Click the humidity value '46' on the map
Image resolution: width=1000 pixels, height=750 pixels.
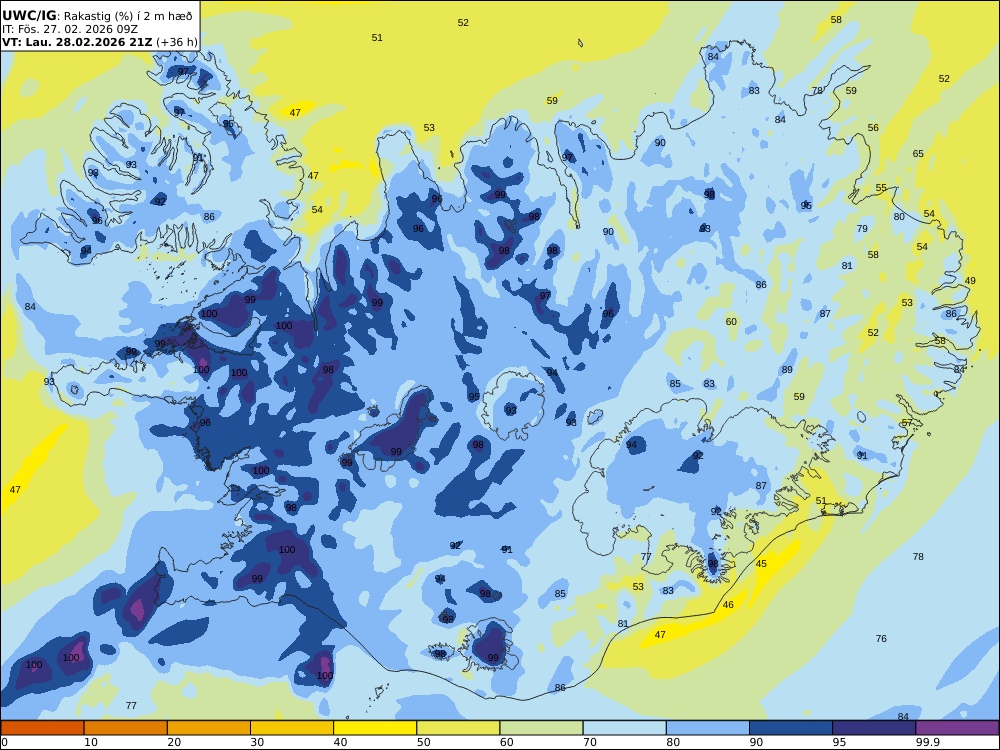tap(728, 605)
